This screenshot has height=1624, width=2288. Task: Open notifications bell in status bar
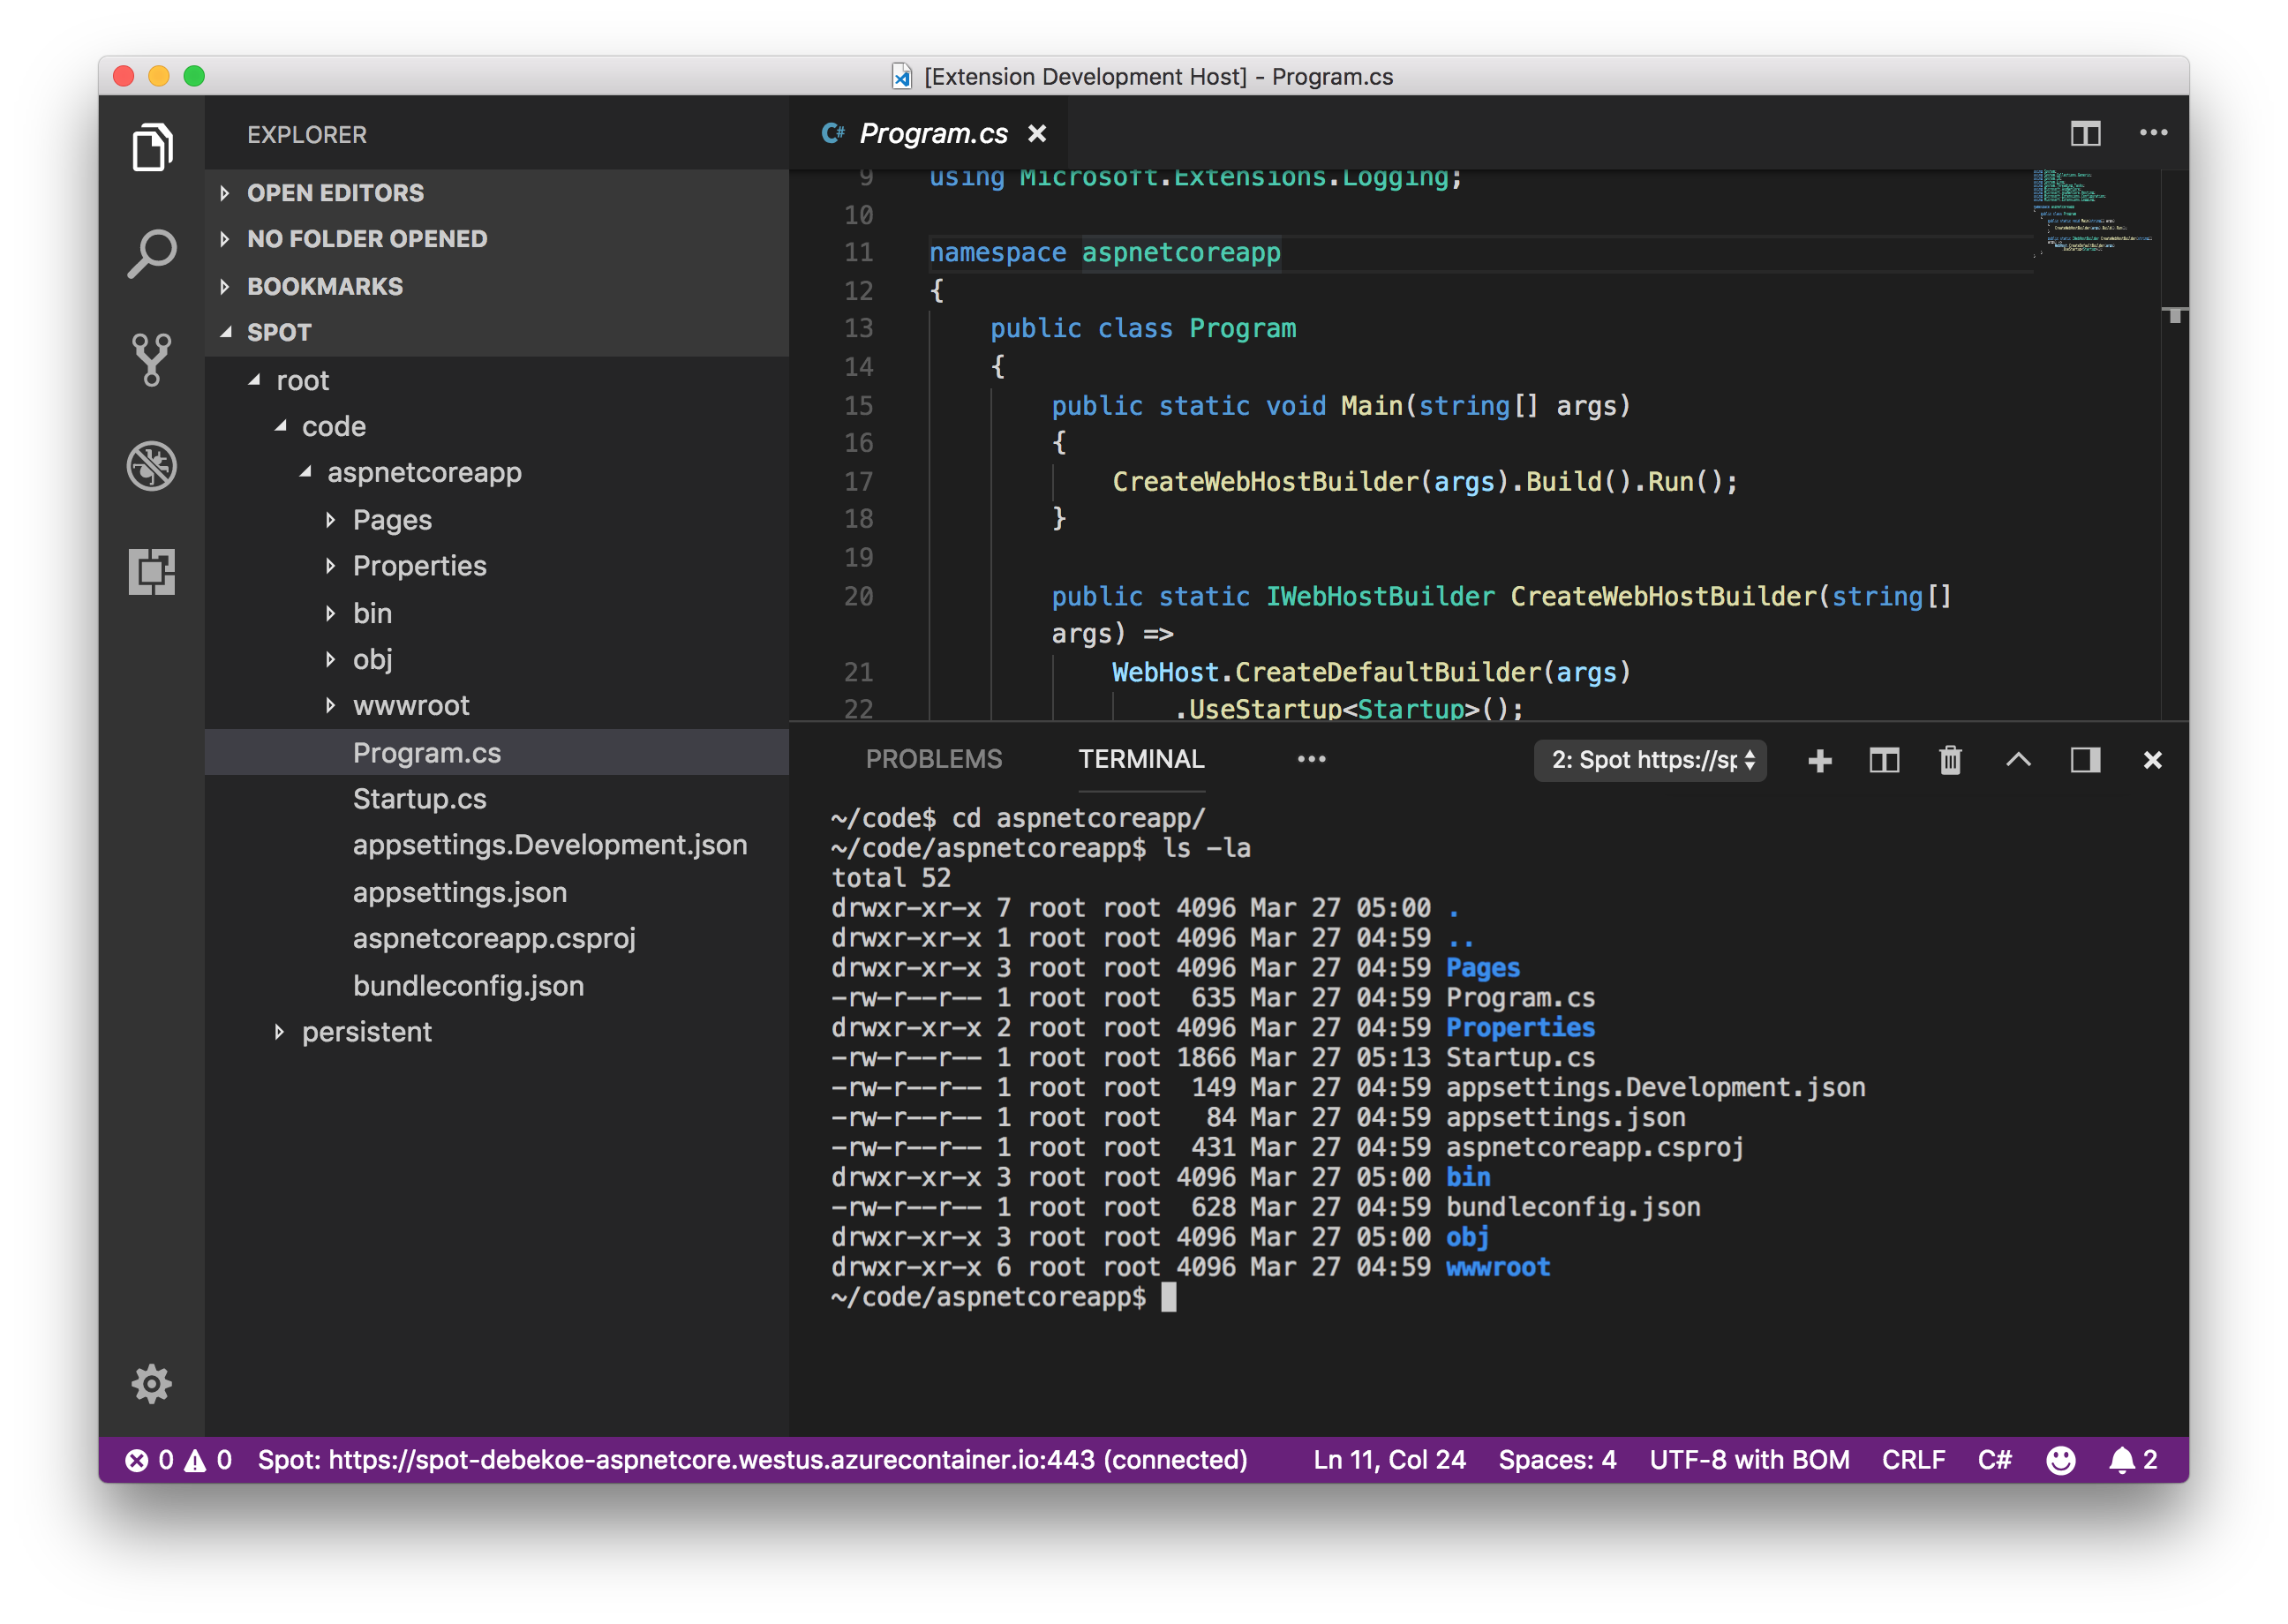(2121, 1460)
